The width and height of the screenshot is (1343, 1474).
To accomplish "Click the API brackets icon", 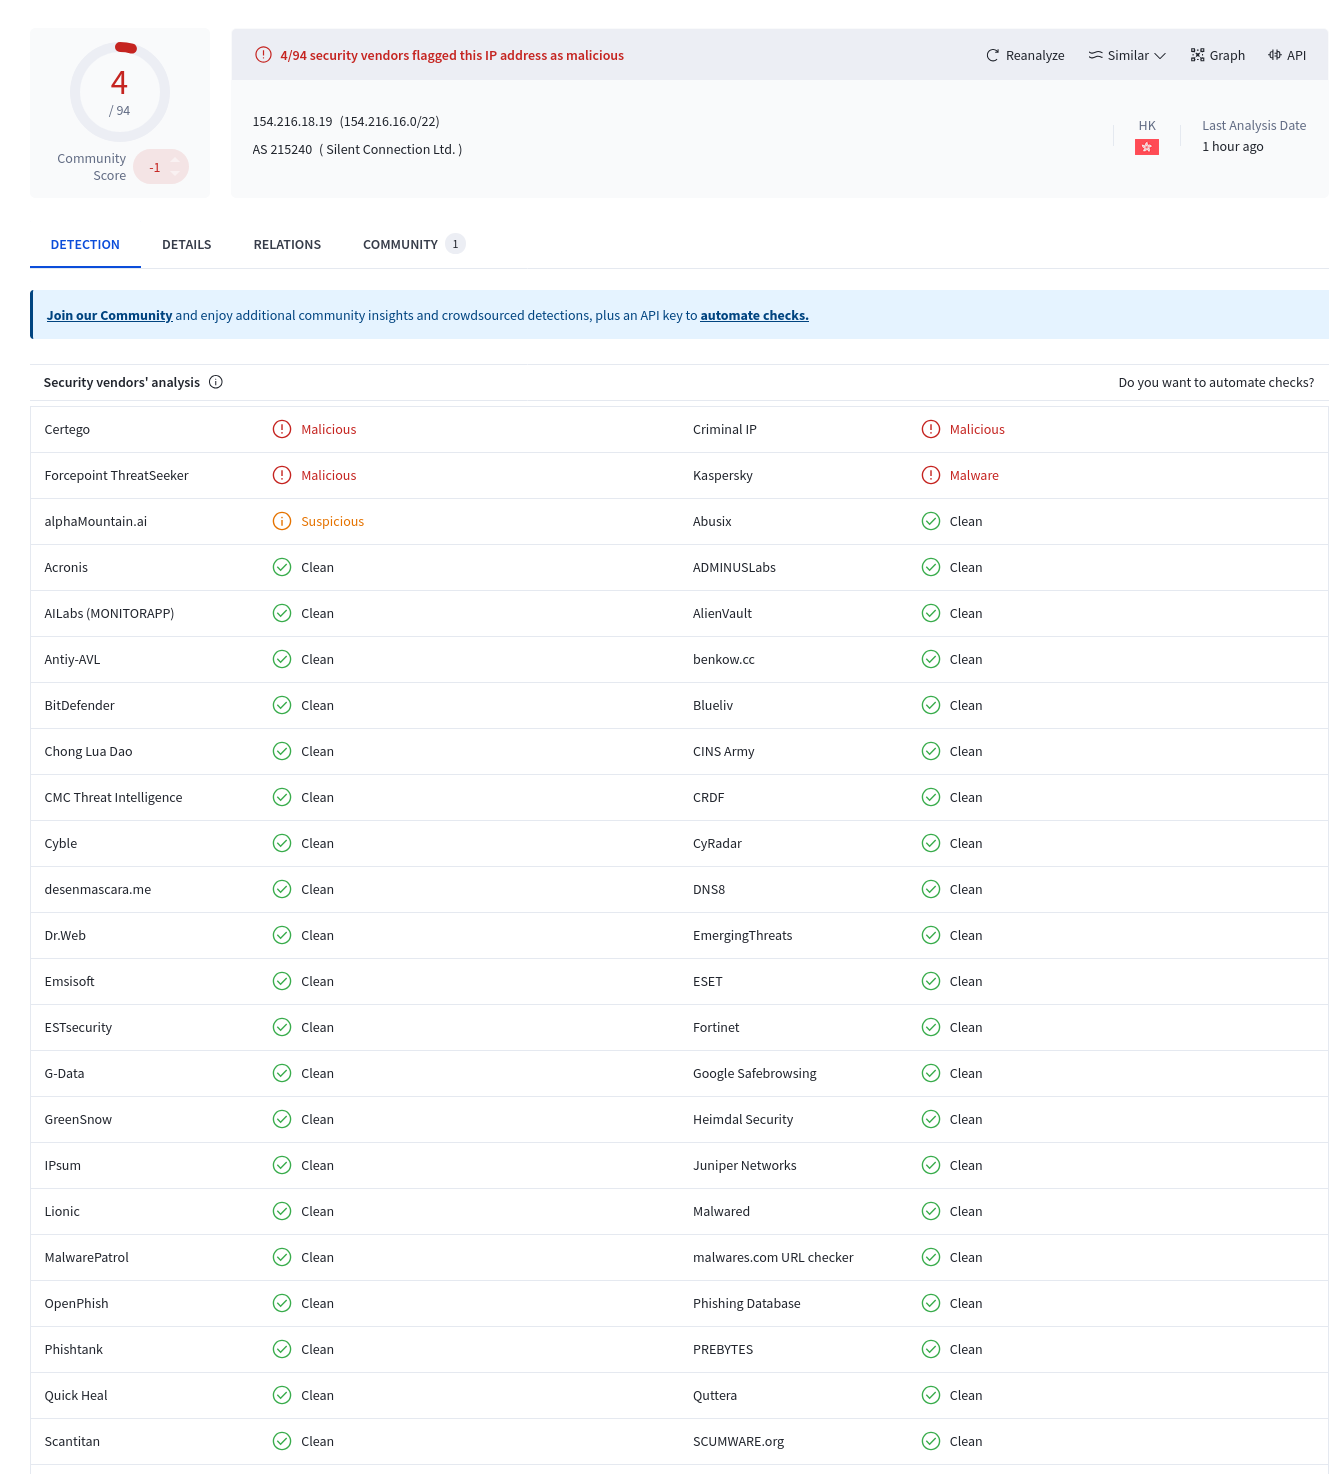I will click(1275, 55).
